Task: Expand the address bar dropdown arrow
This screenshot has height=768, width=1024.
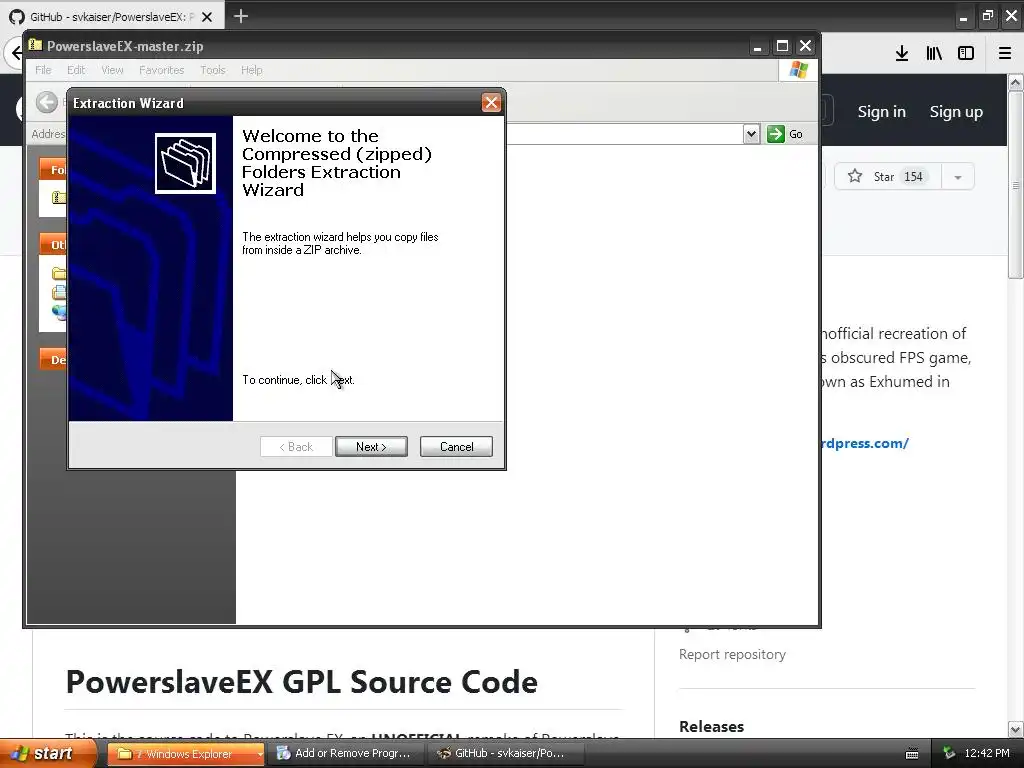Action: pyautogui.click(x=751, y=134)
